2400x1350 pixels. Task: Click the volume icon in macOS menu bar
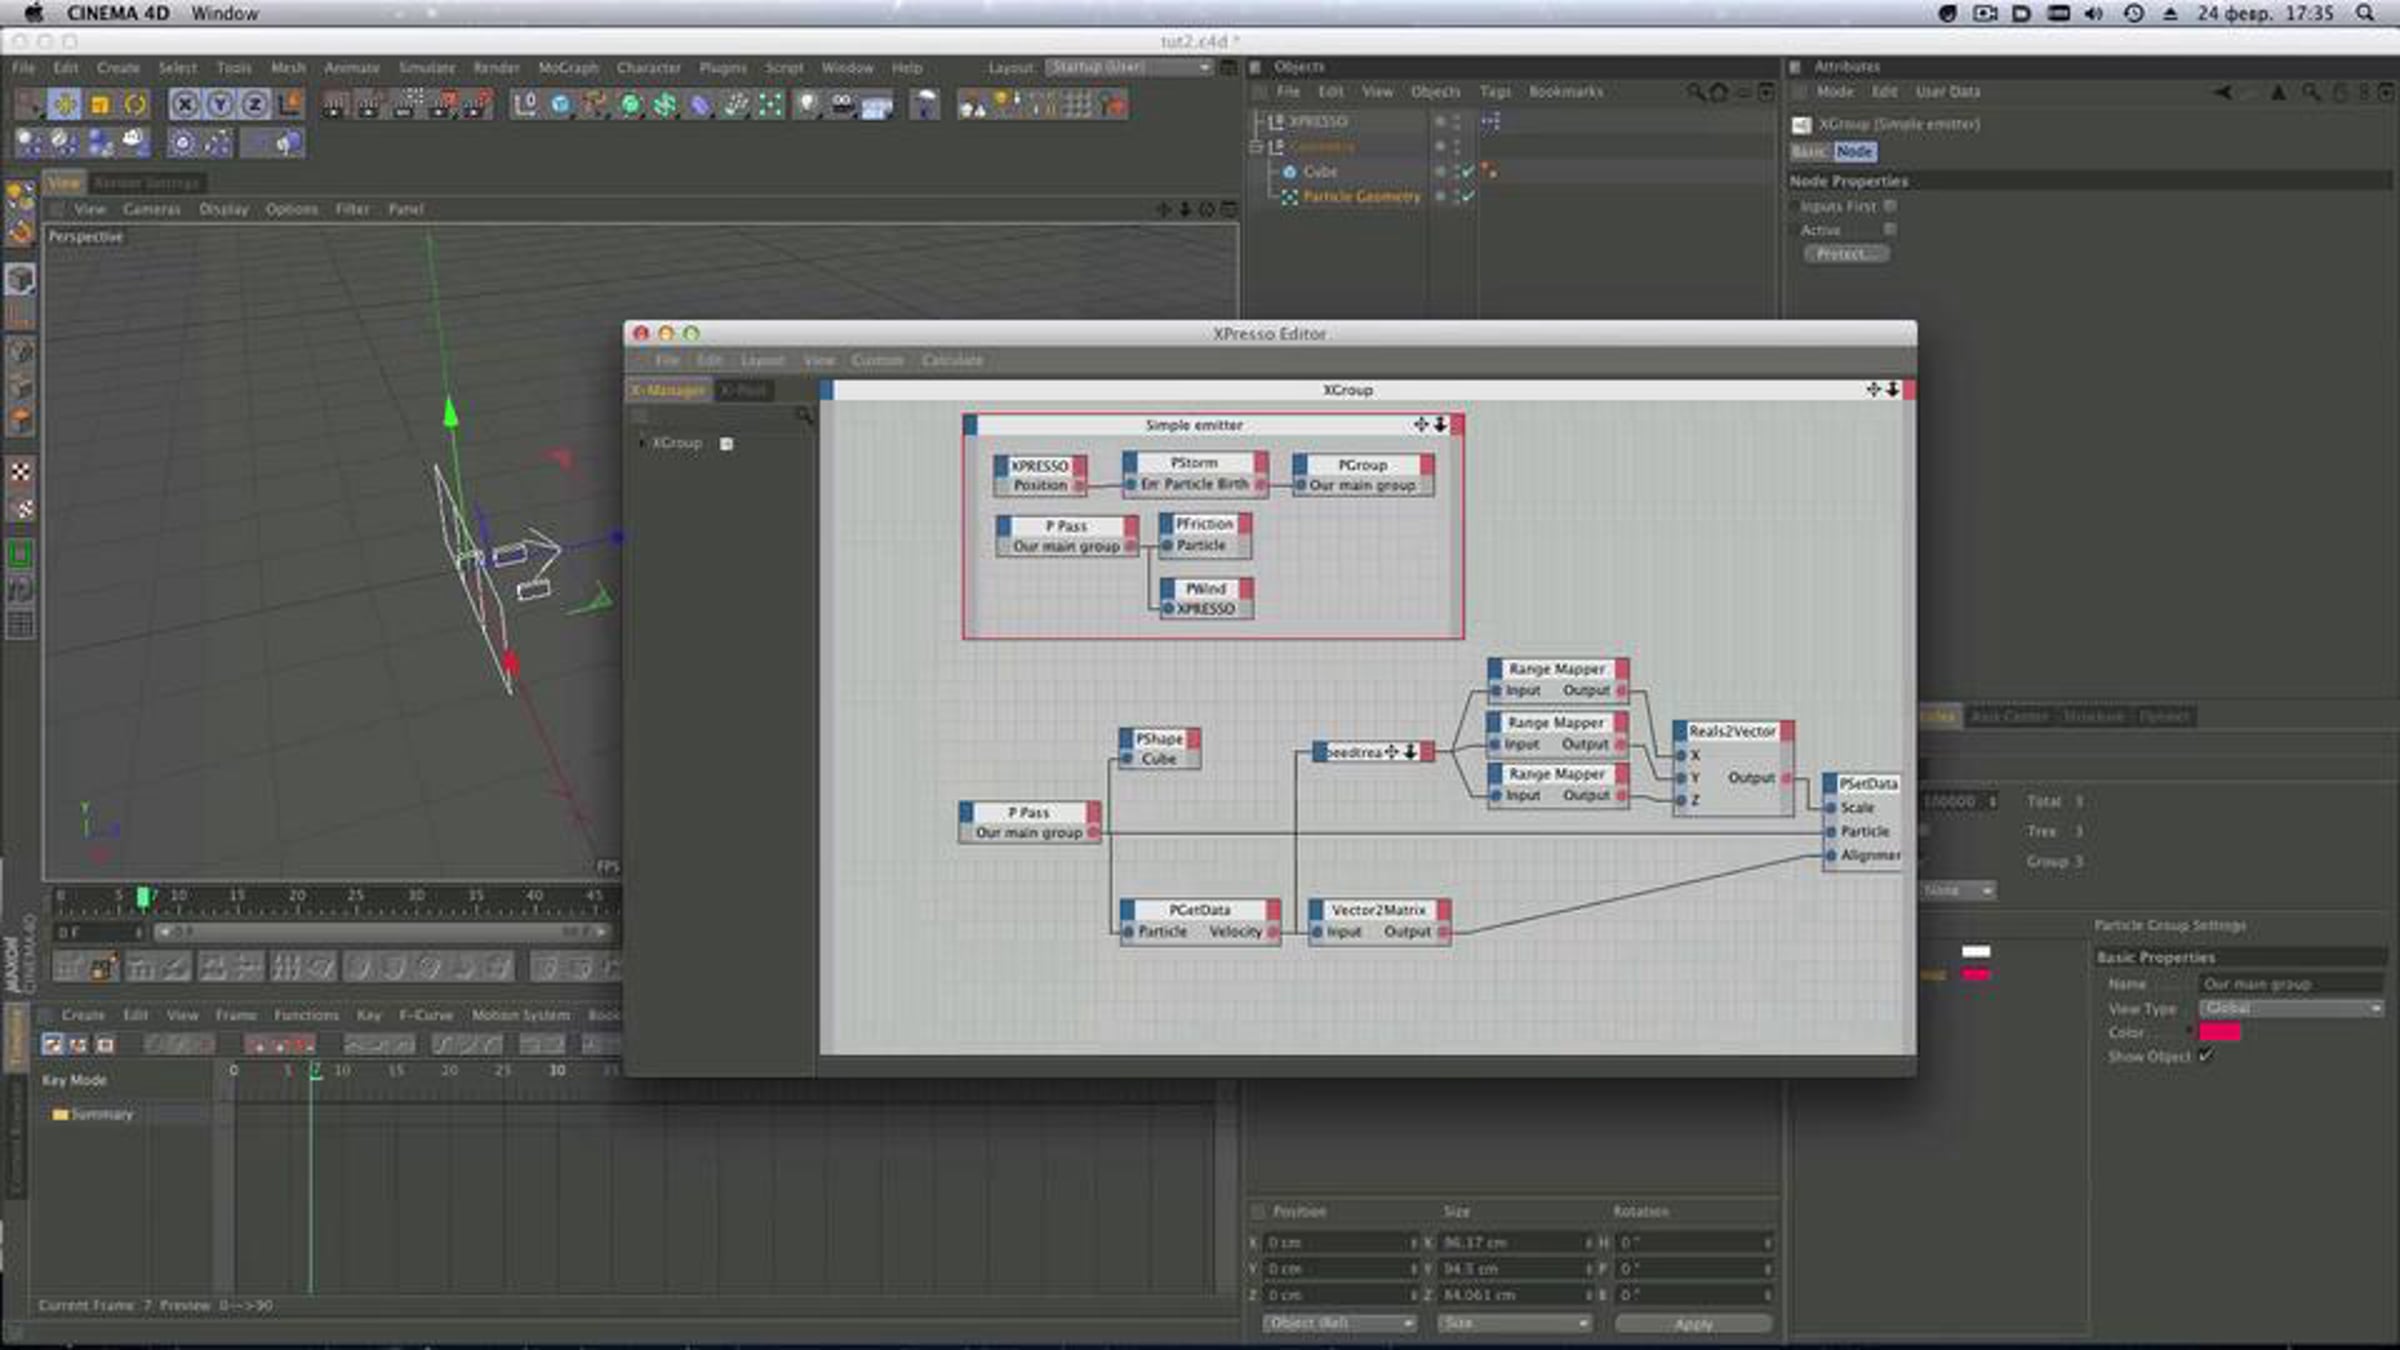[2093, 13]
